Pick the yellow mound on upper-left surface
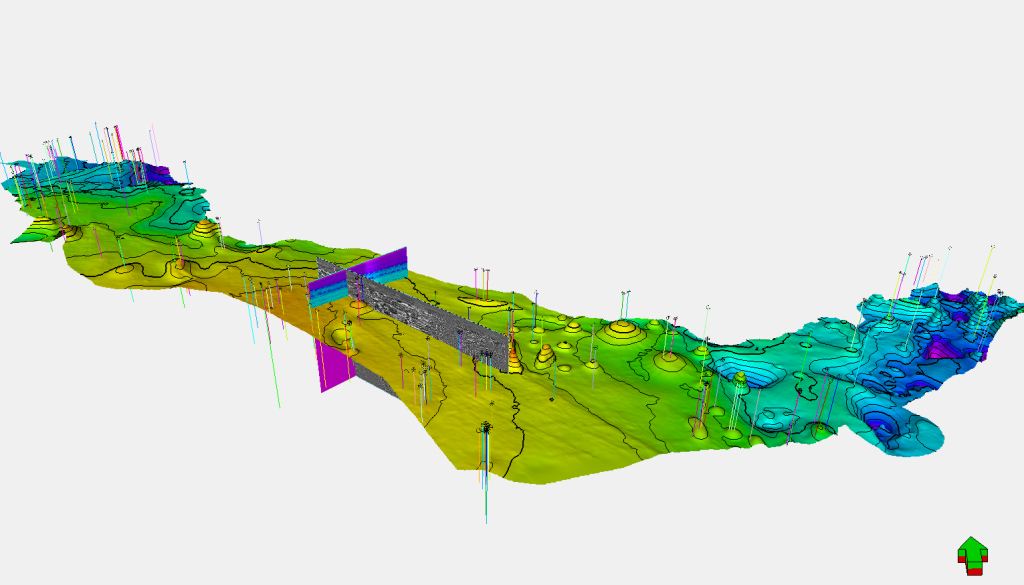Screen dimensions: 1024x585 tap(205, 229)
